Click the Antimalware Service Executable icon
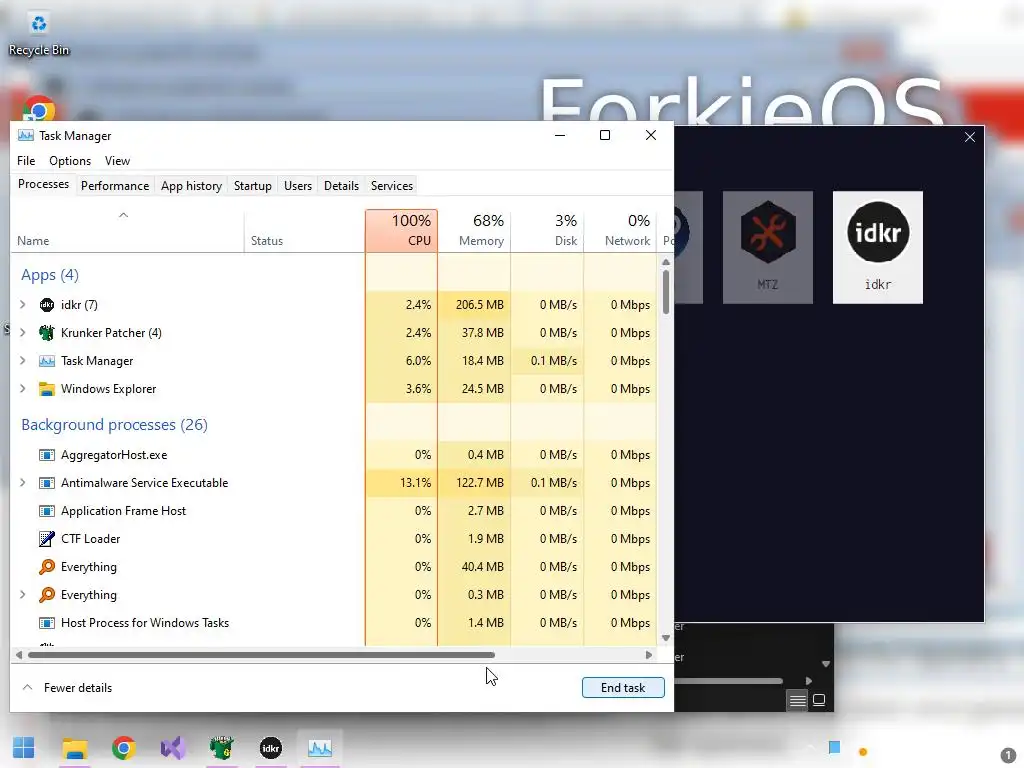The height and width of the screenshot is (768, 1024). pyautogui.click(x=46, y=483)
